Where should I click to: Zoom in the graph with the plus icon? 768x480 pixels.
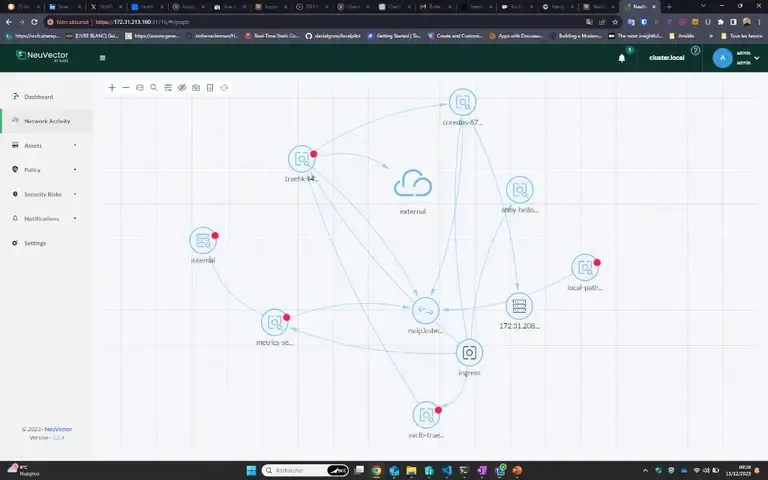pos(112,88)
